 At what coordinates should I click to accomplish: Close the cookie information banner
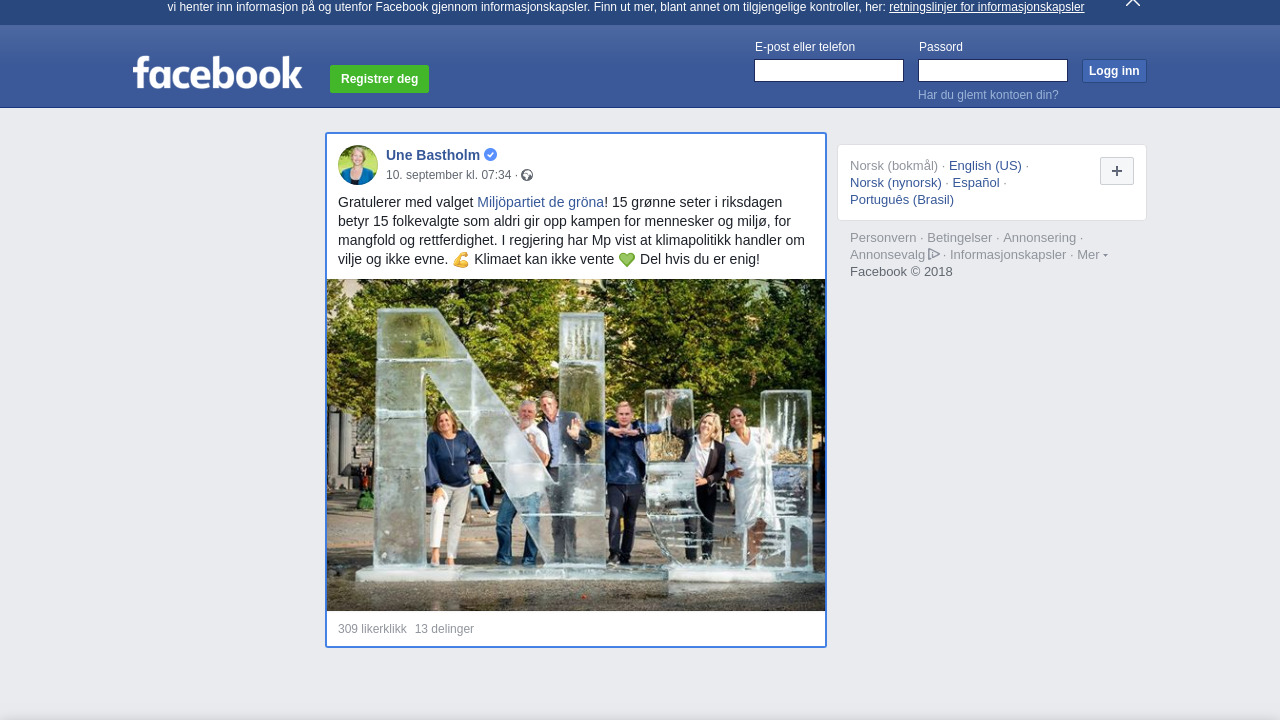(1132, 3)
